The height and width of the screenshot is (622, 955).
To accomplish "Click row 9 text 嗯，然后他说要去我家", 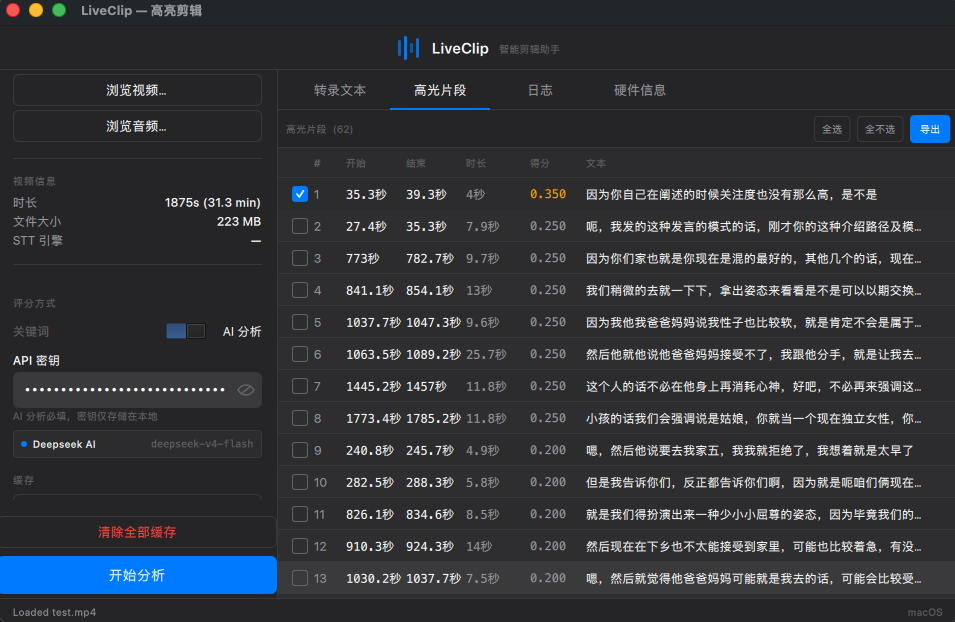I will [750, 450].
